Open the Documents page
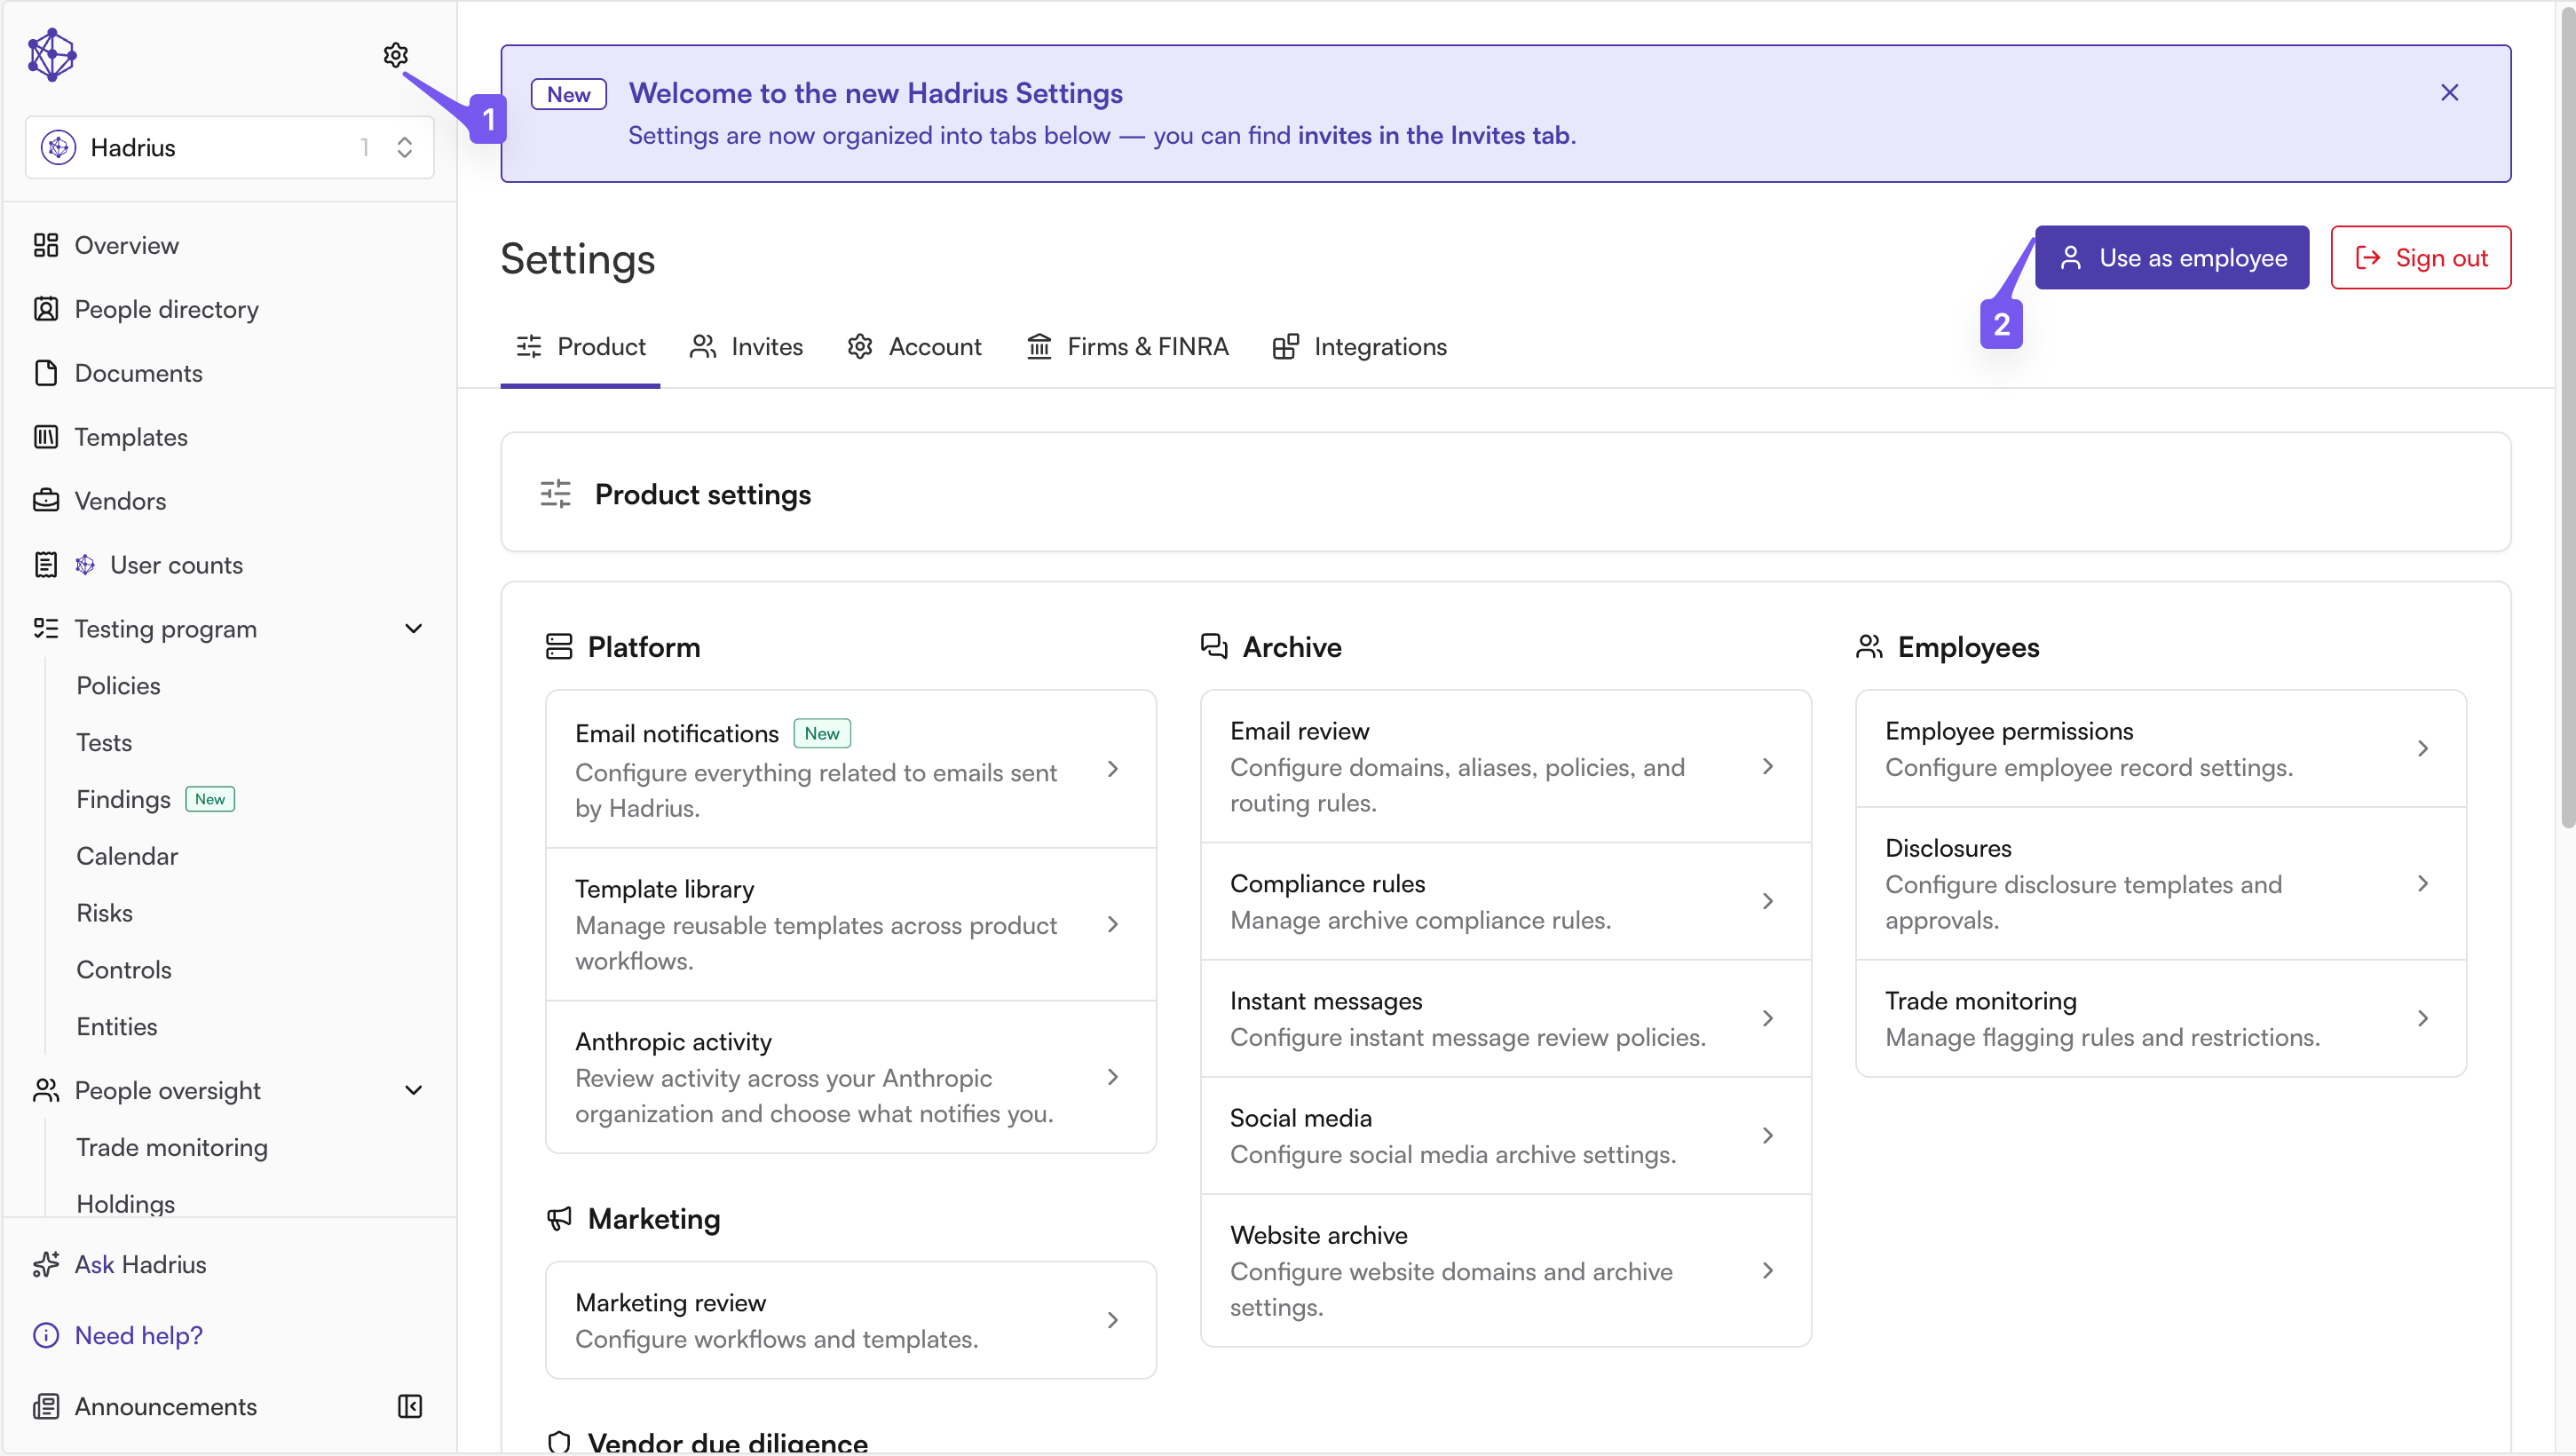 point(229,373)
